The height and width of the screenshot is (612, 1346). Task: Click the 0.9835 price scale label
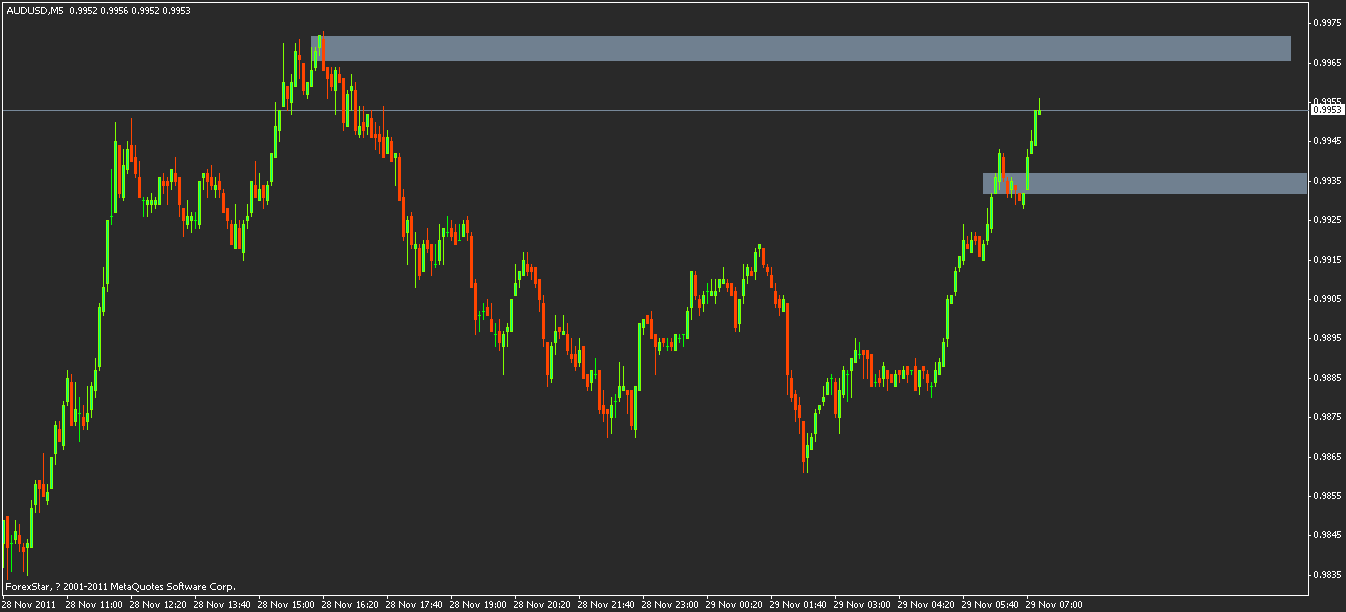1326,575
